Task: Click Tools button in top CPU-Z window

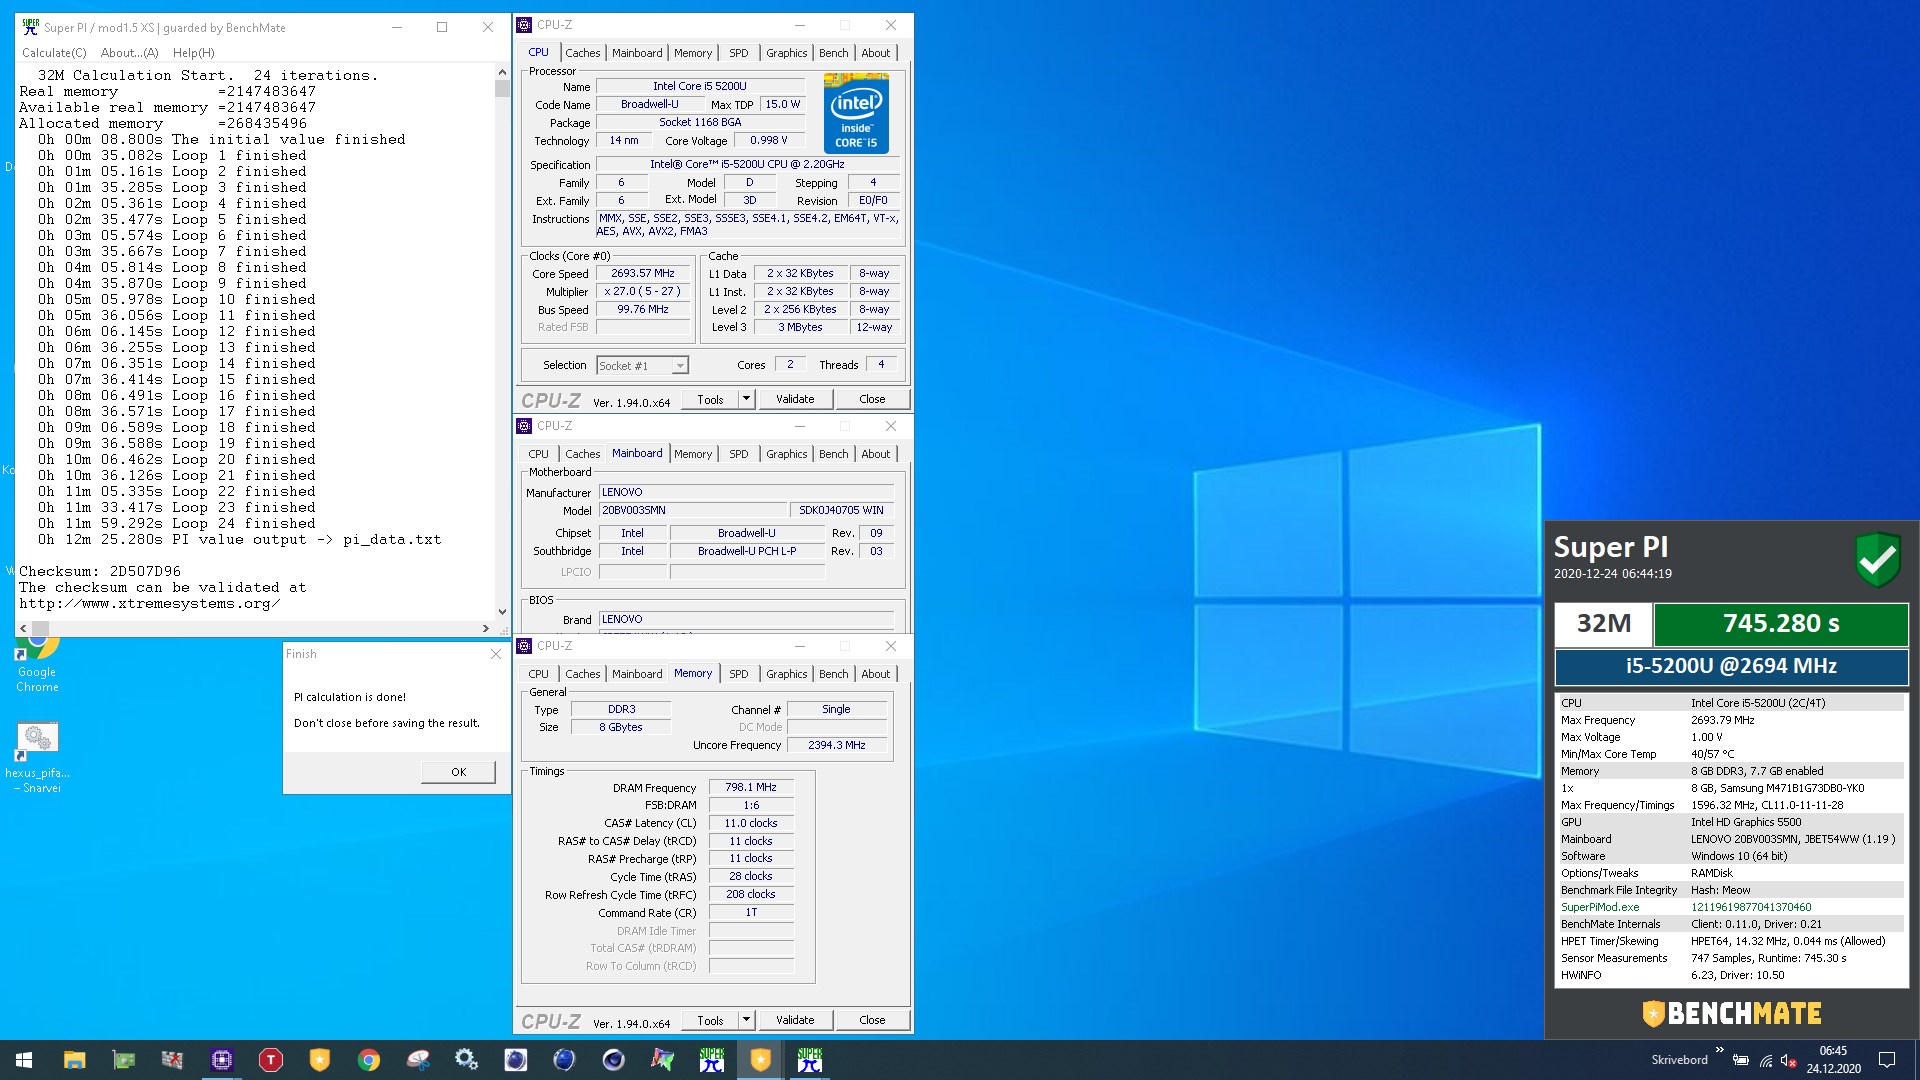Action: [710, 399]
